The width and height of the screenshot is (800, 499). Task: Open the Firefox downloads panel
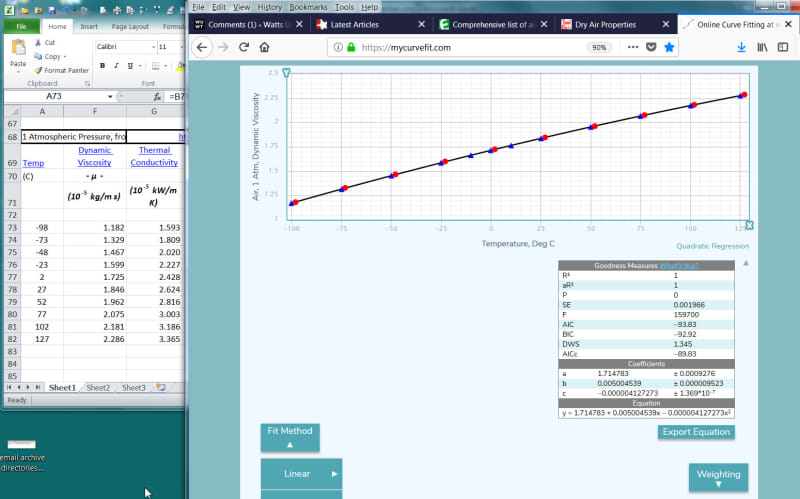[x=741, y=47]
